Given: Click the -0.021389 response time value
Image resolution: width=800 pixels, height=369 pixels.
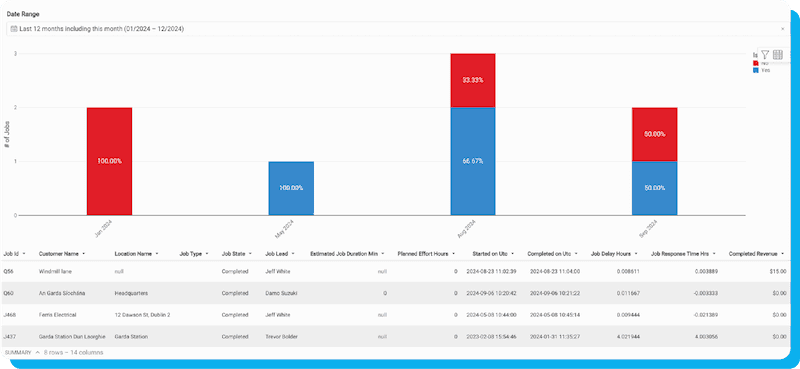Looking at the screenshot, I should click(706, 315).
